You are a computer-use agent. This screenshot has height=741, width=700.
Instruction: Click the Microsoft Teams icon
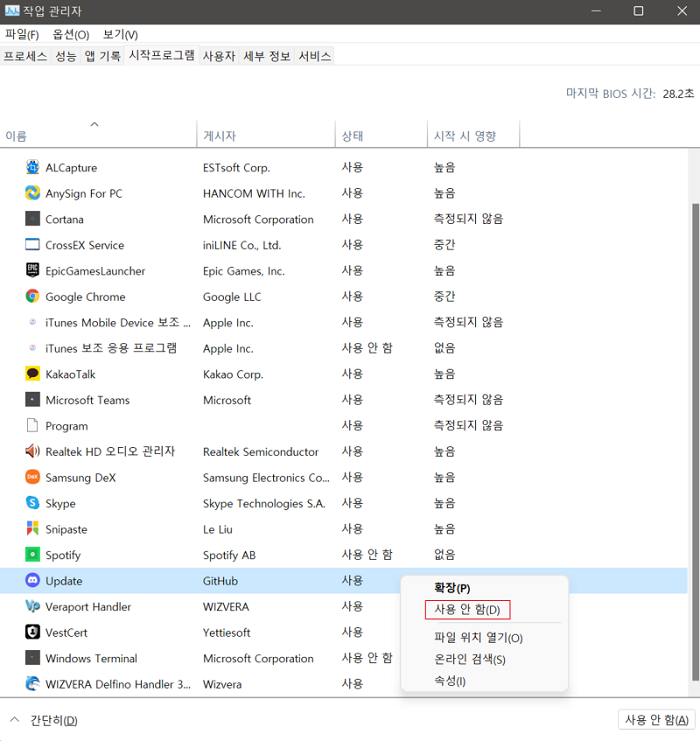32,399
